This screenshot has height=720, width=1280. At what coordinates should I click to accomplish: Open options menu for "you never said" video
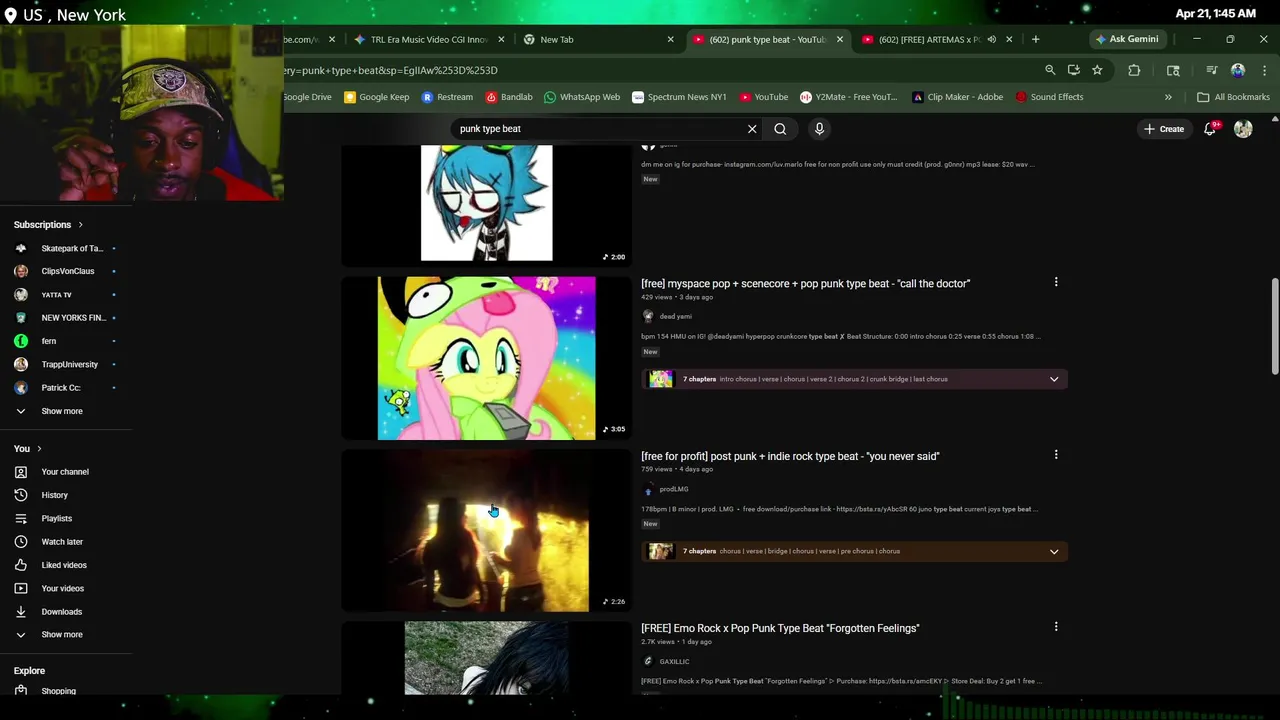point(1056,455)
